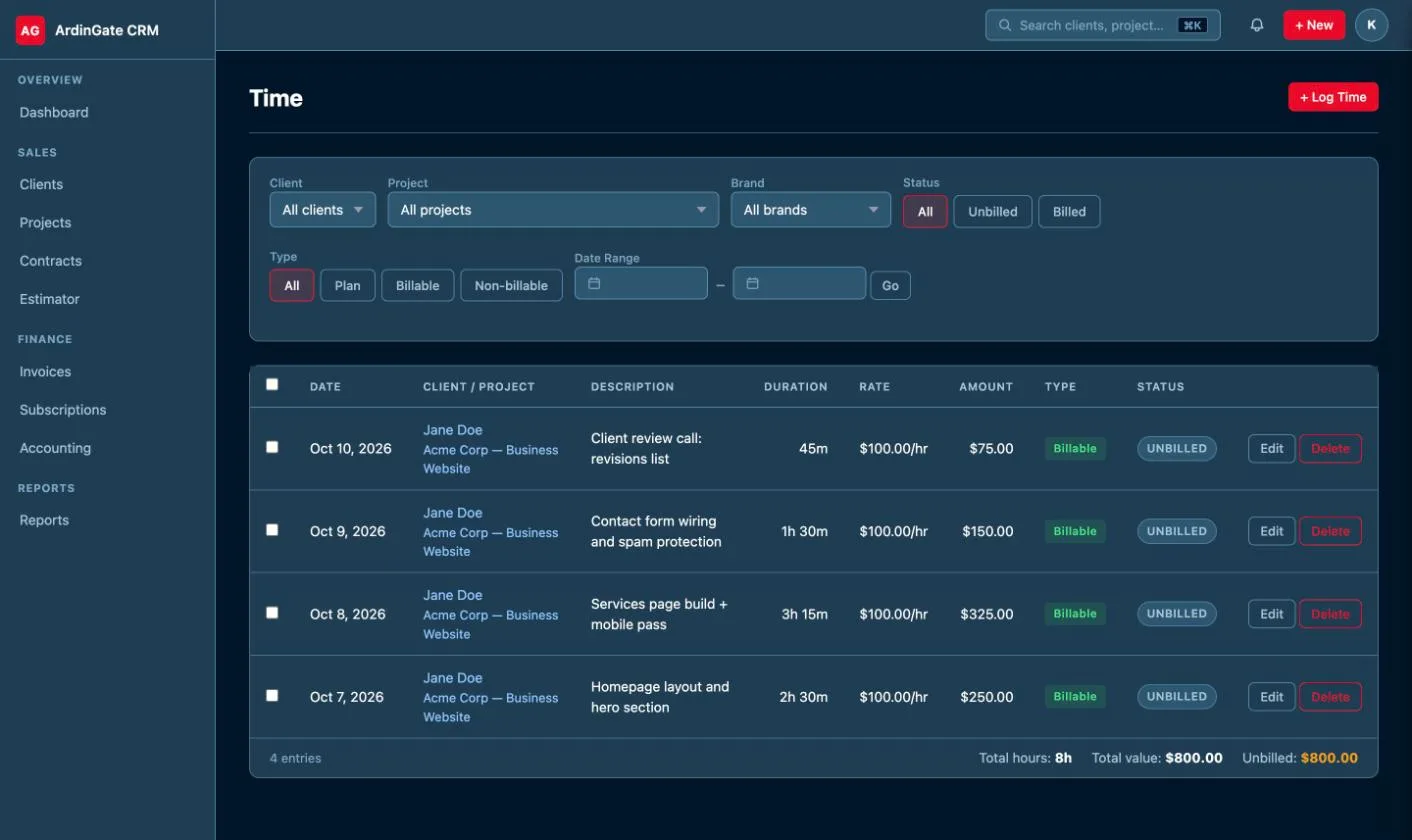Click the + New button
This screenshot has width=1412, height=840.
pyautogui.click(x=1314, y=25)
